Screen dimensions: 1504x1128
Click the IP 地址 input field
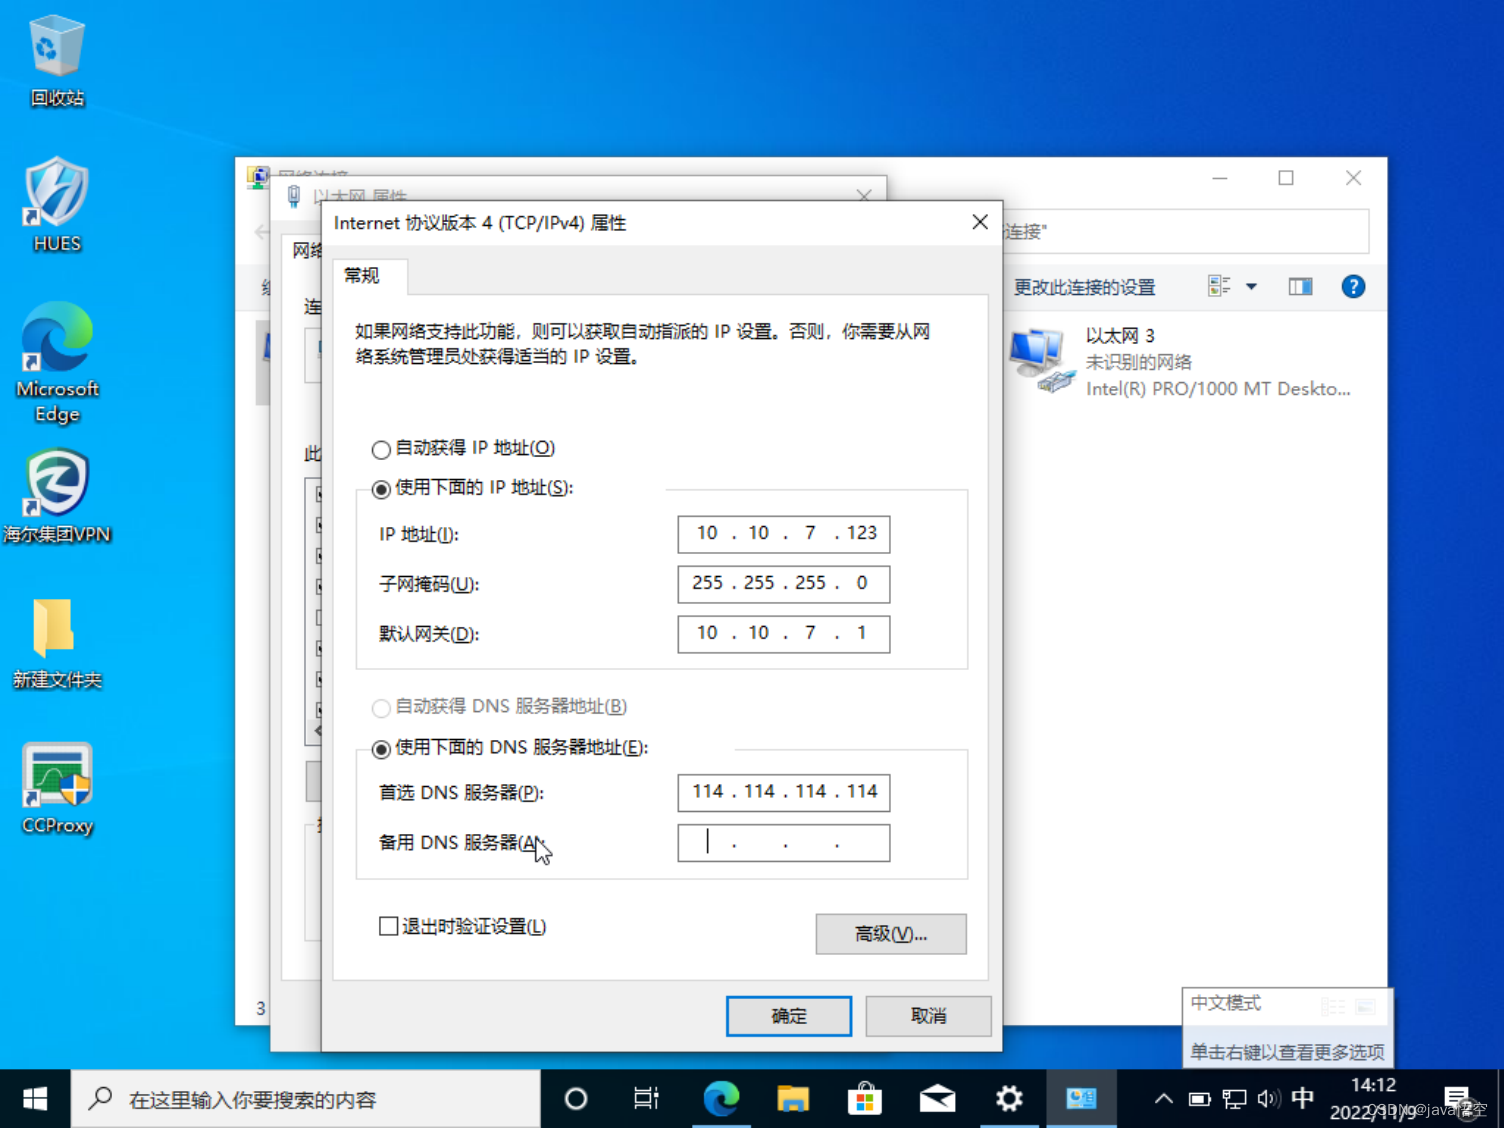pos(784,534)
